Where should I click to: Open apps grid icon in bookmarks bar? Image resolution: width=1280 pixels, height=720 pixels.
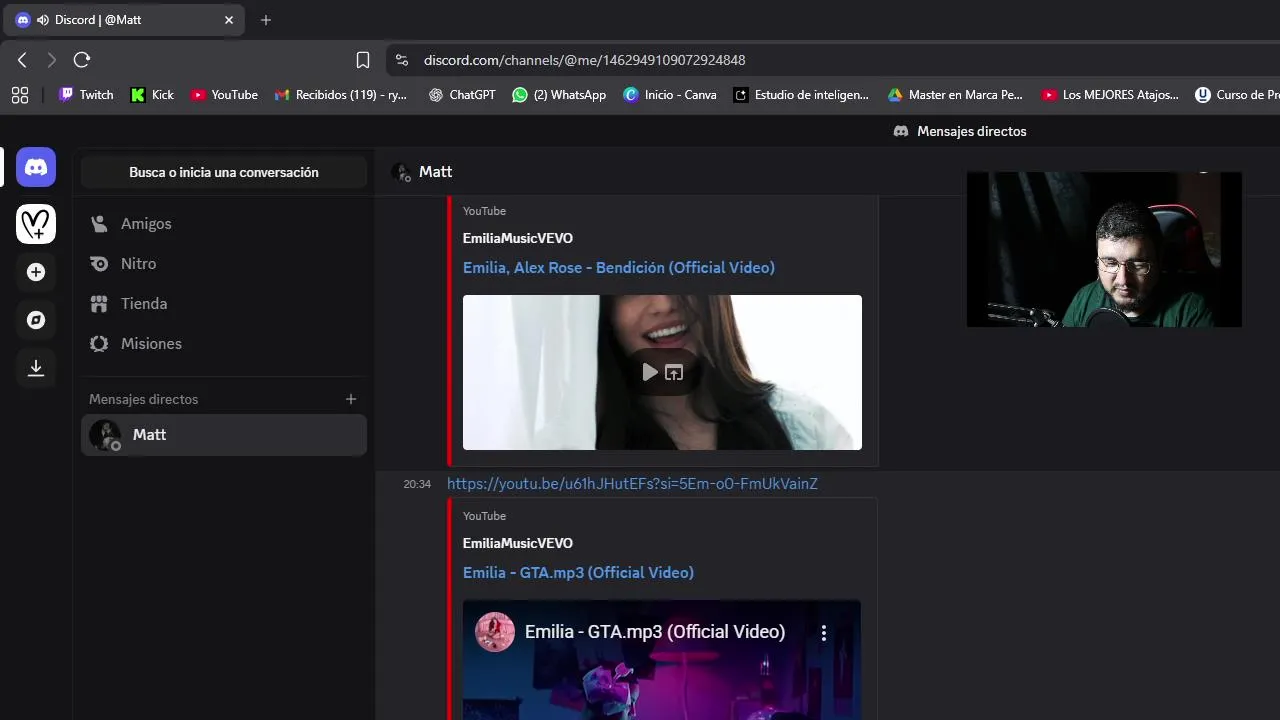click(x=20, y=95)
